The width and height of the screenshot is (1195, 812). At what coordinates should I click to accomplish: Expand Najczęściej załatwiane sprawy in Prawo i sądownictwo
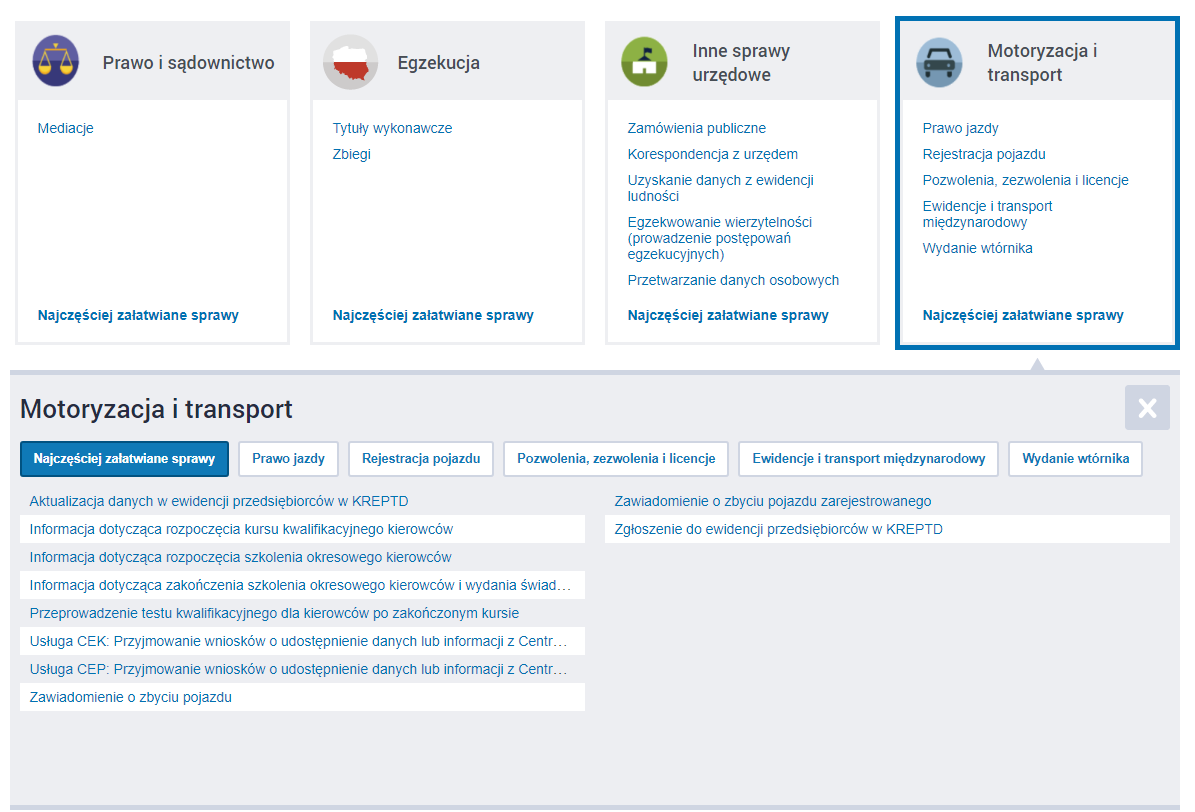coord(138,315)
